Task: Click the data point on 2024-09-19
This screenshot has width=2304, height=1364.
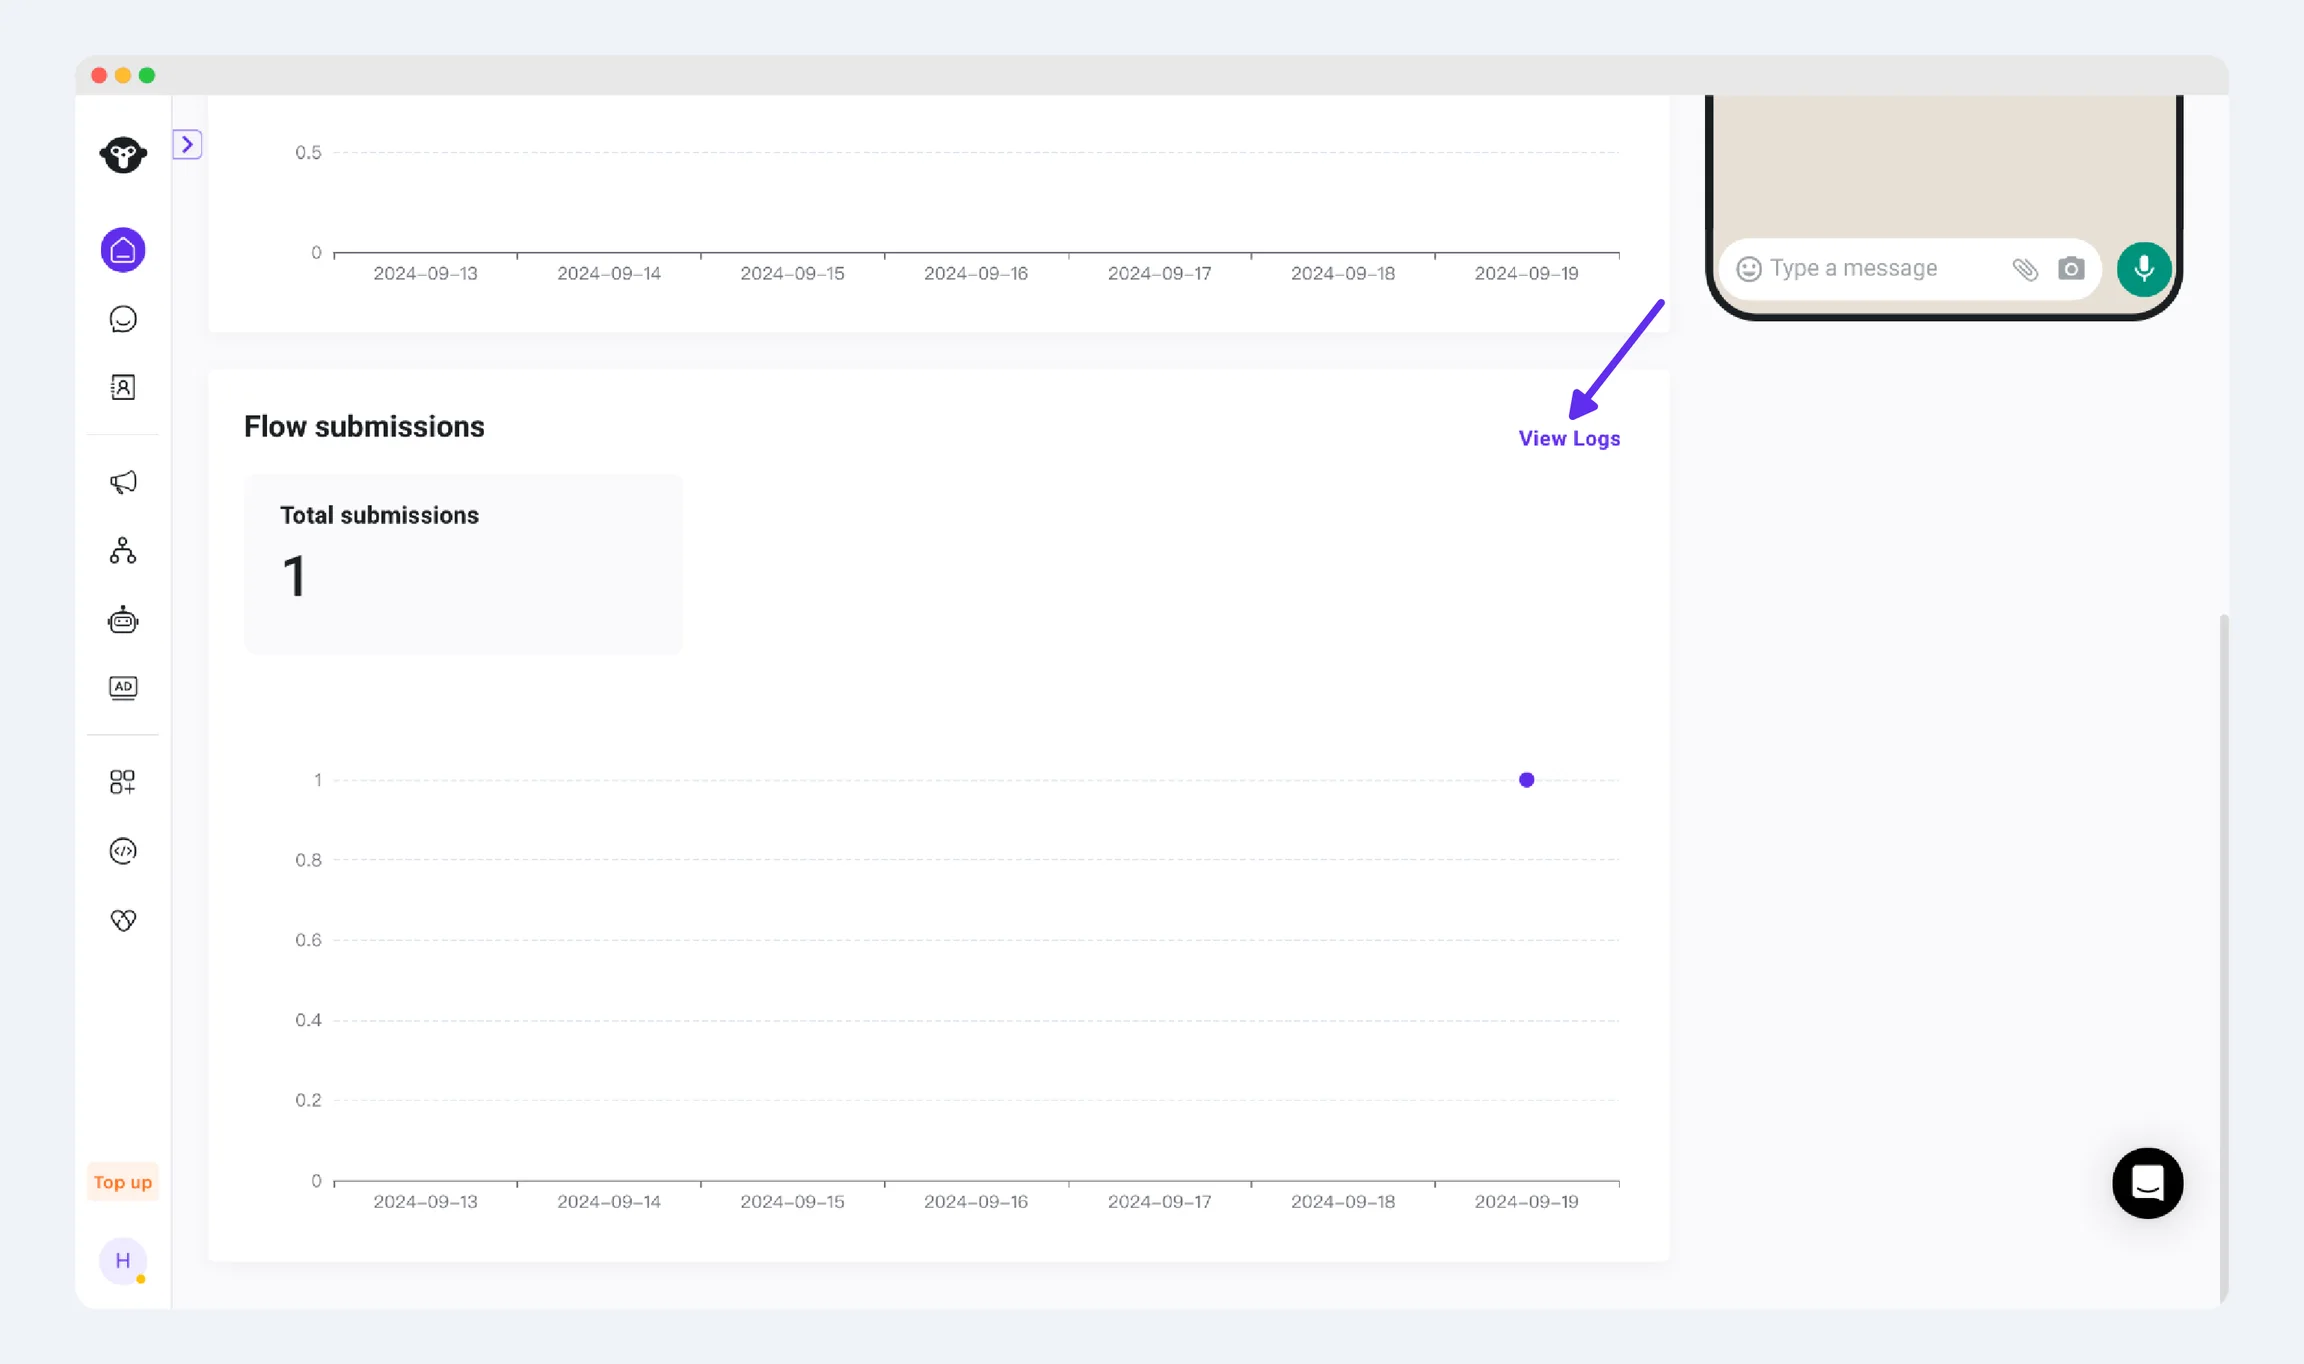Action: click(x=1526, y=780)
